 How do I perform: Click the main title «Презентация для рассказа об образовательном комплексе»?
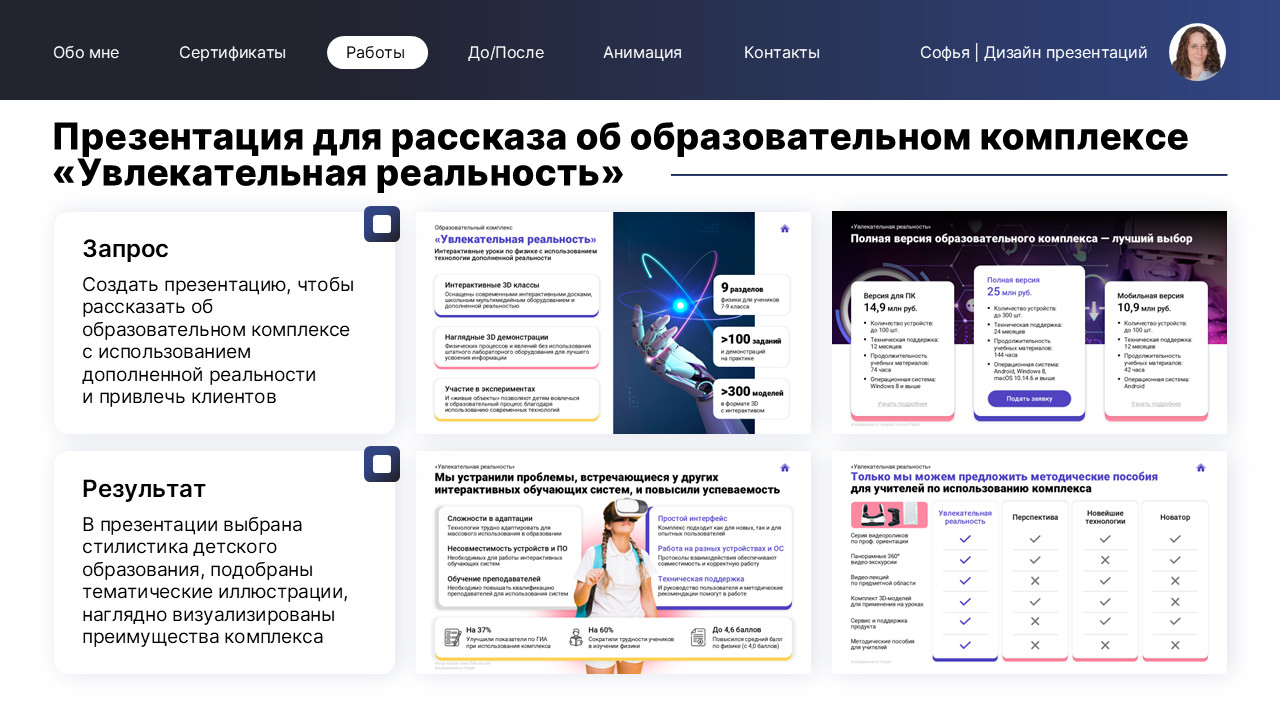[x=620, y=136]
